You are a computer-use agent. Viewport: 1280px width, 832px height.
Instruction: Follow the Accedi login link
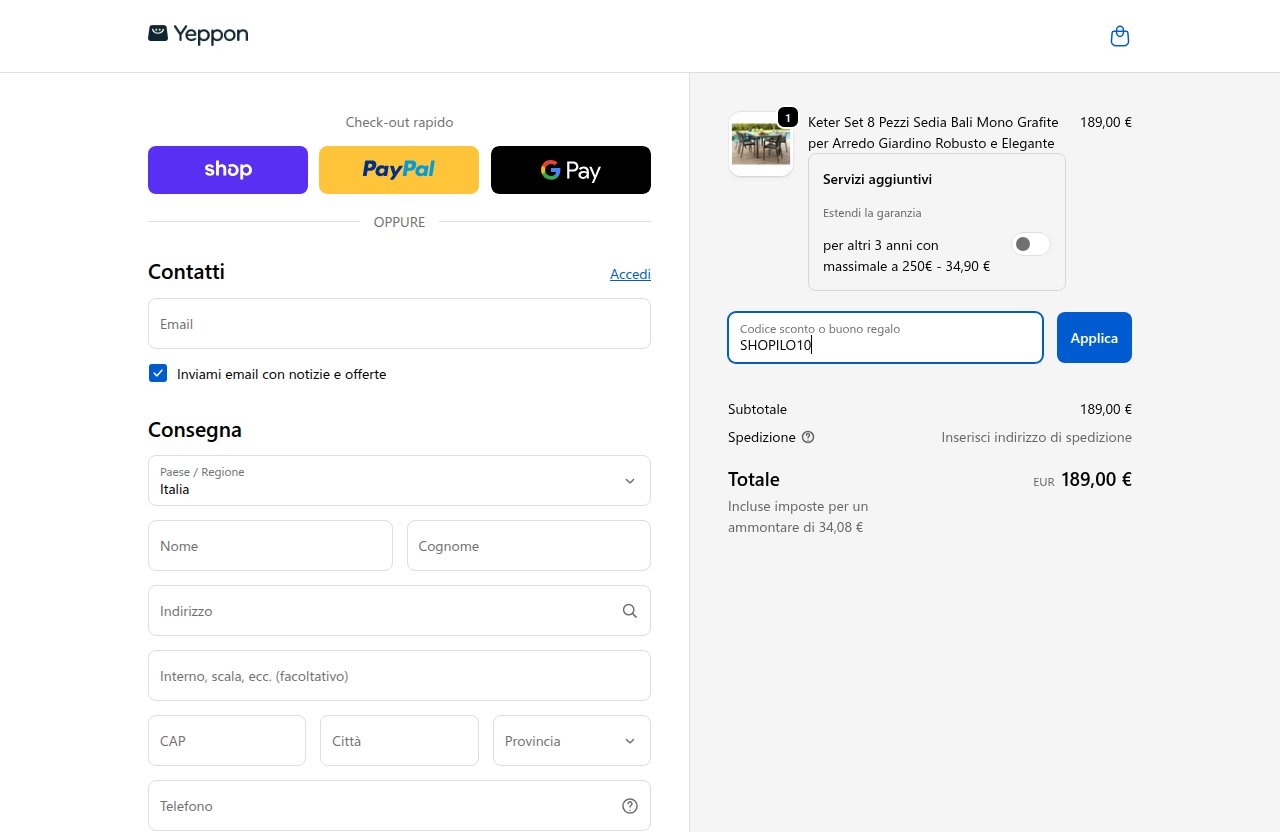click(x=630, y=274)
